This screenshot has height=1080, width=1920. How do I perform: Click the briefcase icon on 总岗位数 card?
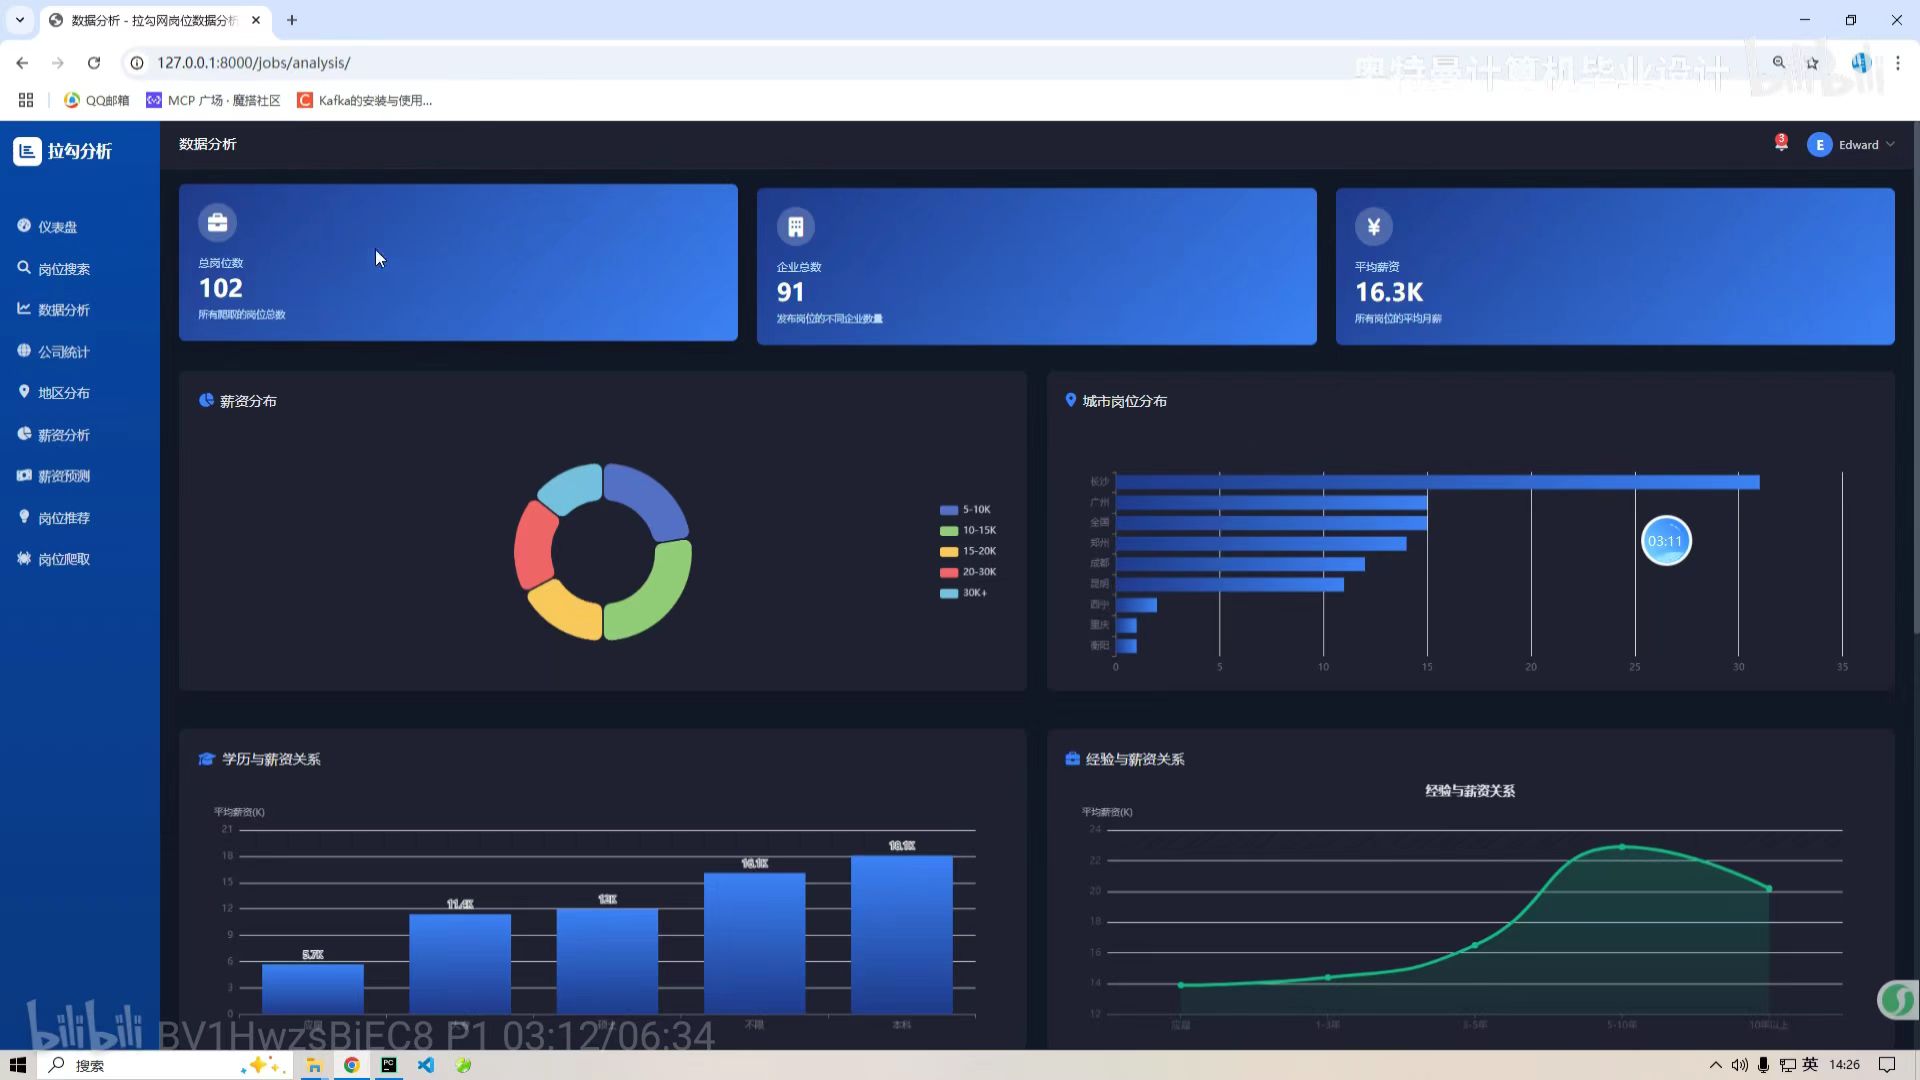point(217,222)
